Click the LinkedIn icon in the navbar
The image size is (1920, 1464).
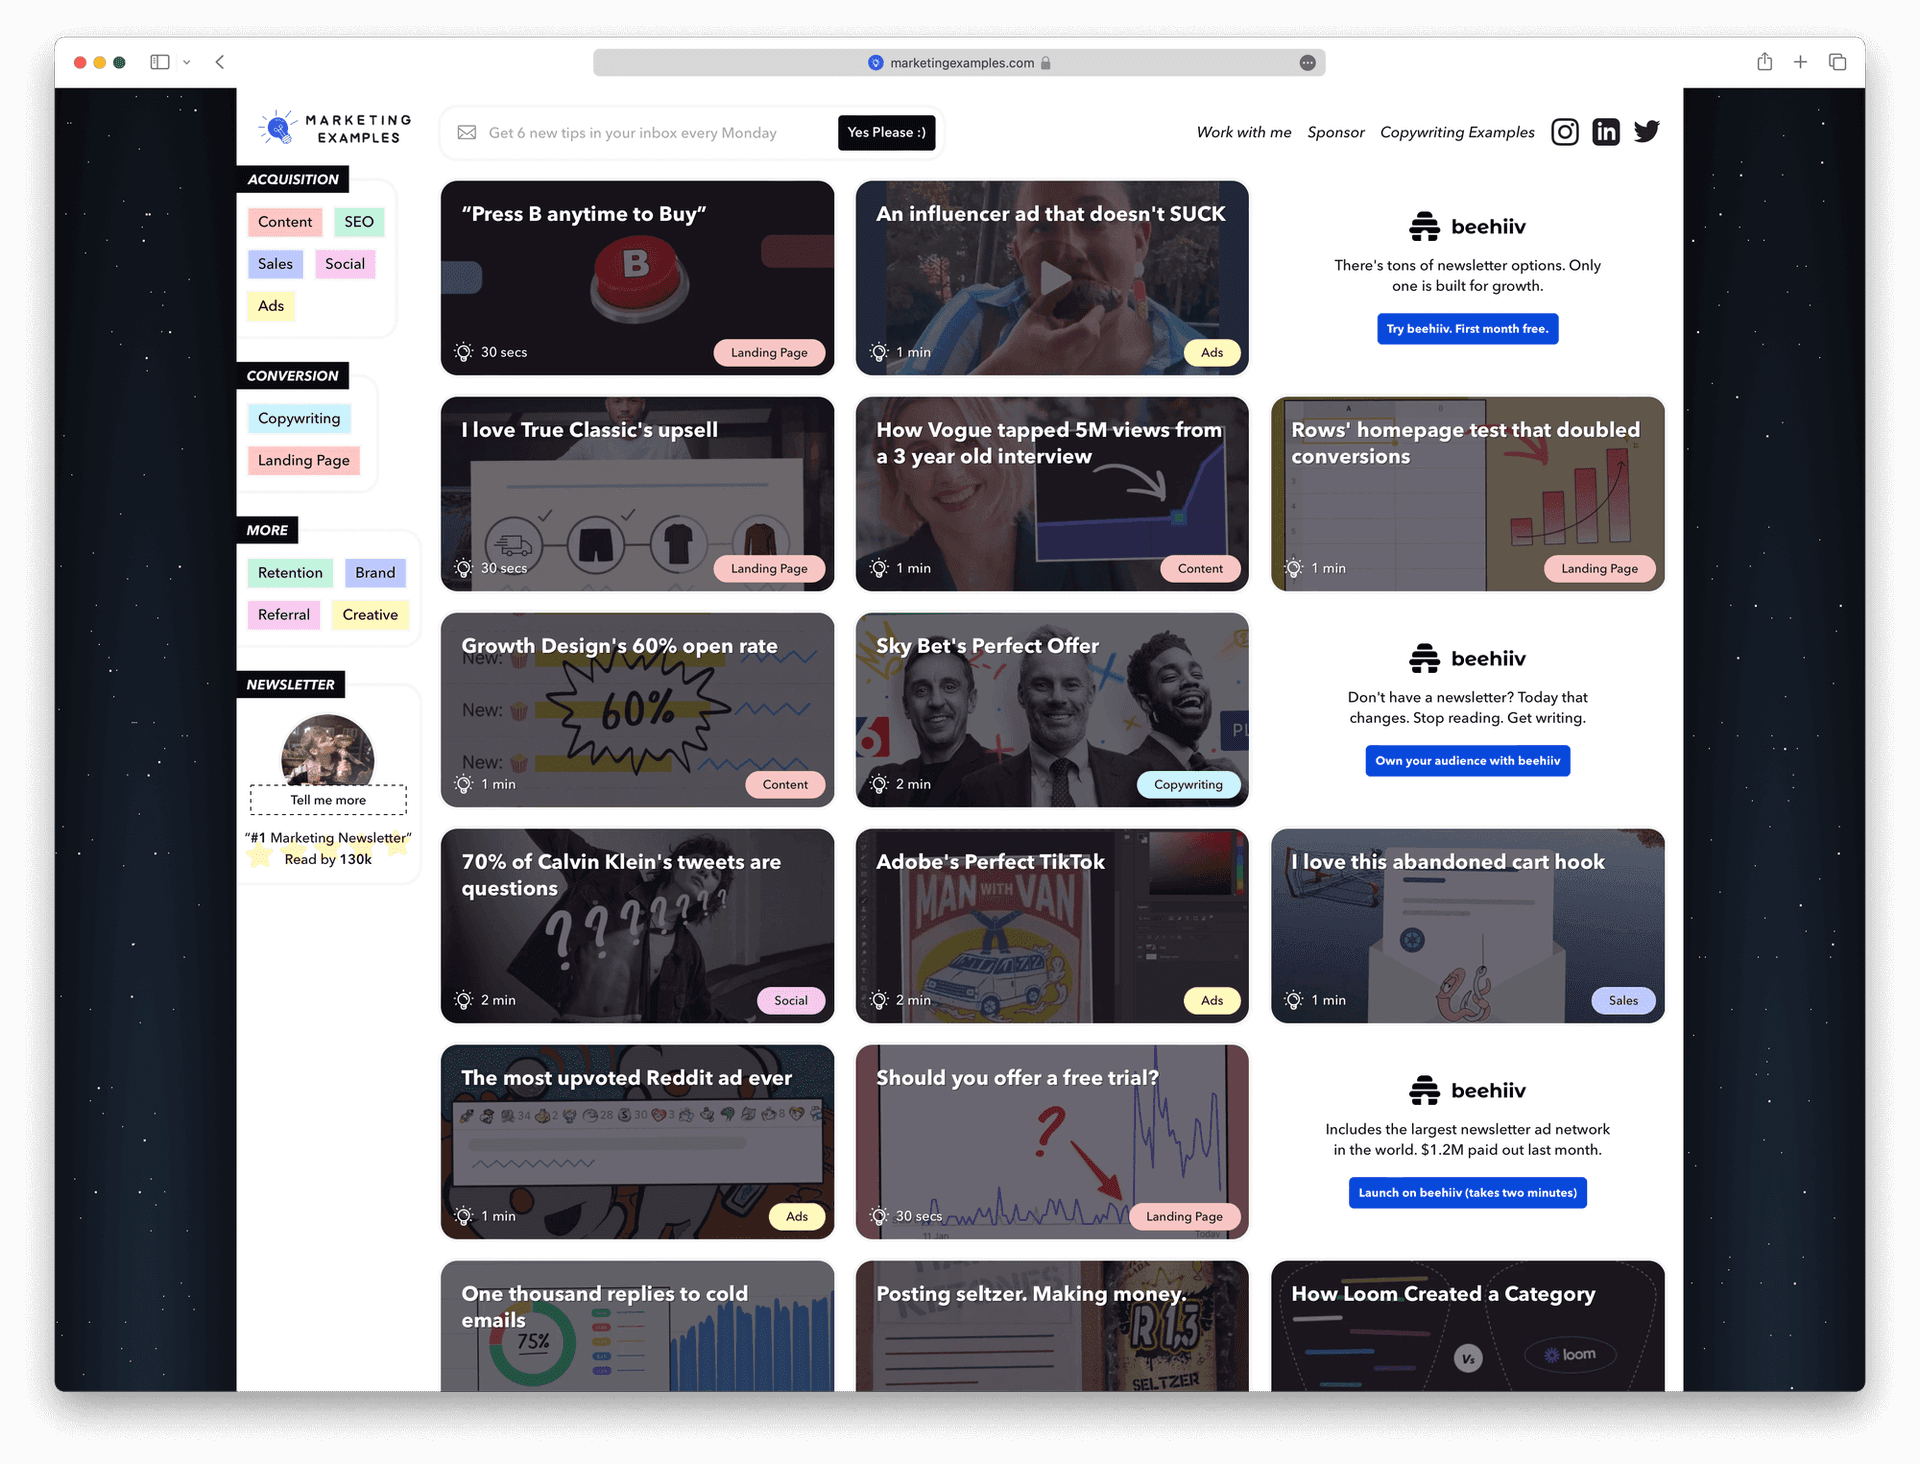1605,131
